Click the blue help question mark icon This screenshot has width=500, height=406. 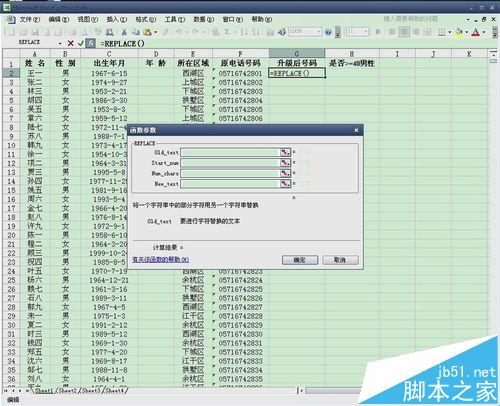[328, 32]
